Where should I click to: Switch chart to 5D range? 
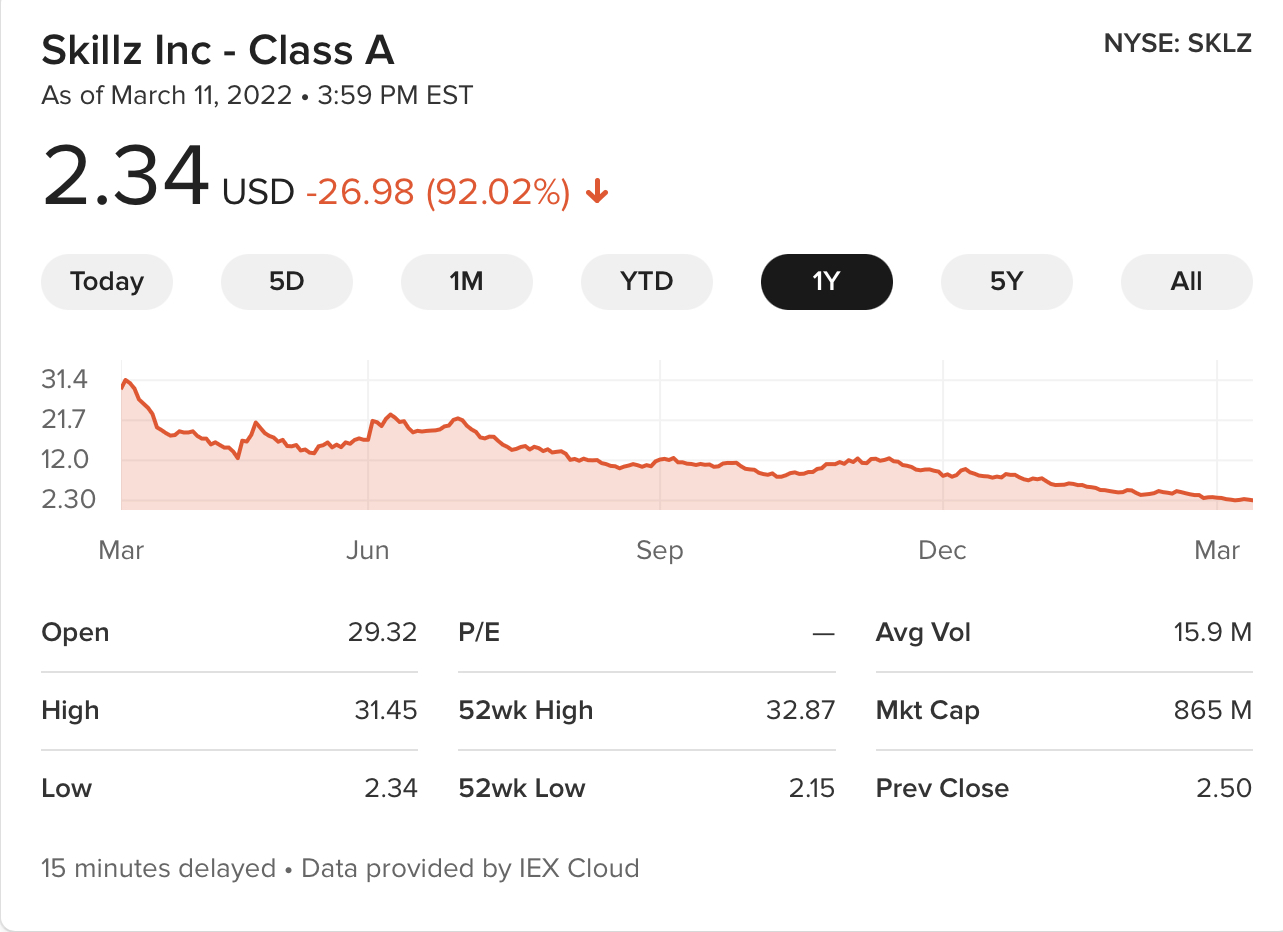click(x=286, y=282)
